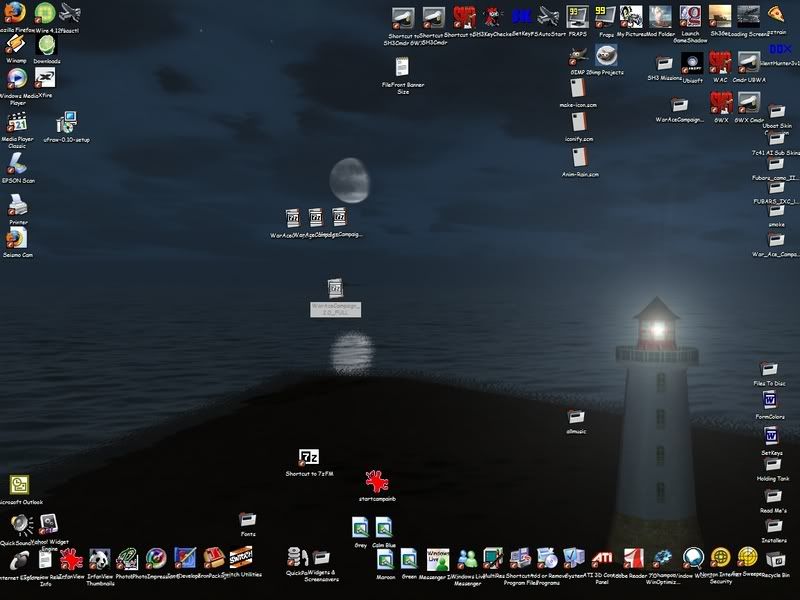Open the System shortcut icon
Image resolution: width=800 pixels, height=600 pixels.
574,558
